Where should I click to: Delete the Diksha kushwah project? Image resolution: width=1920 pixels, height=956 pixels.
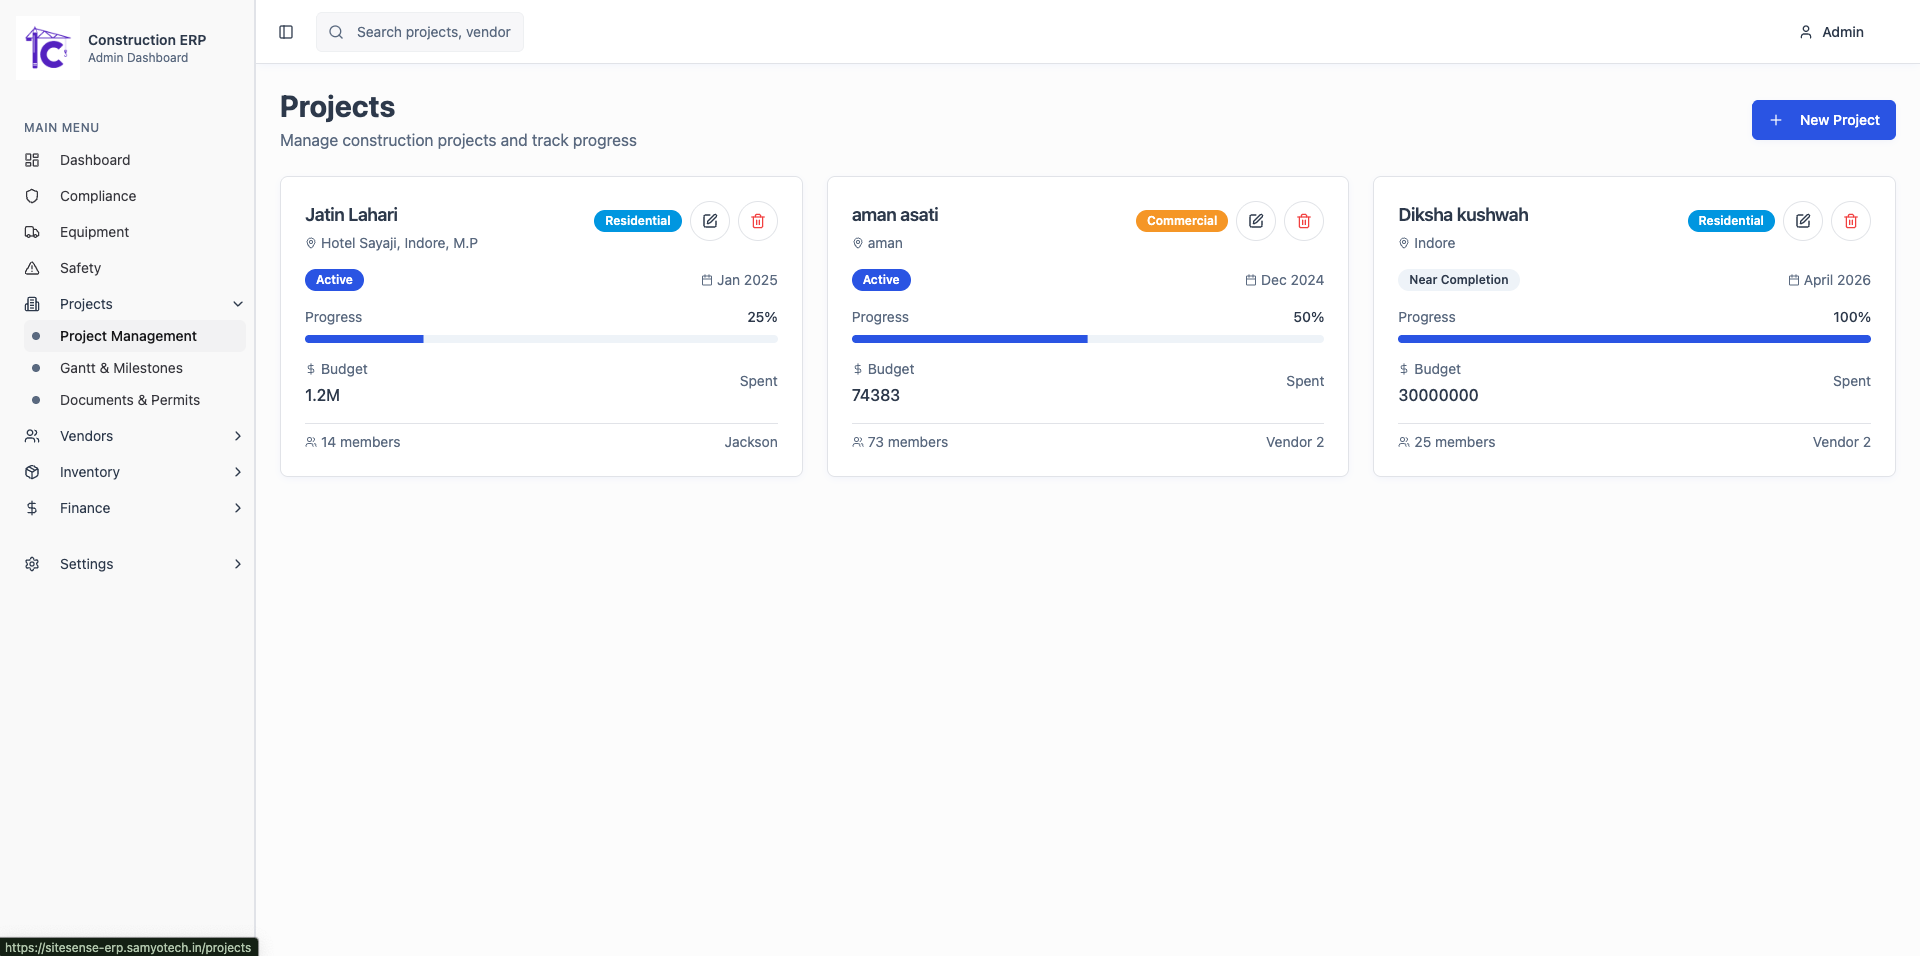pyautogui.click(x=1851, y=221)
